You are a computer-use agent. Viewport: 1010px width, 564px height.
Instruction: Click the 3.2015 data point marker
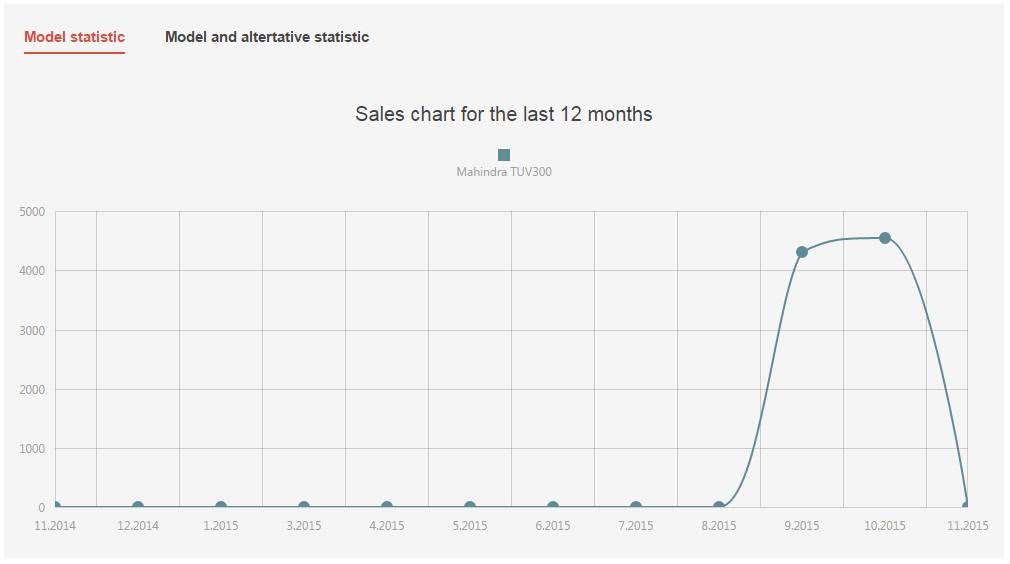(304, 507)
